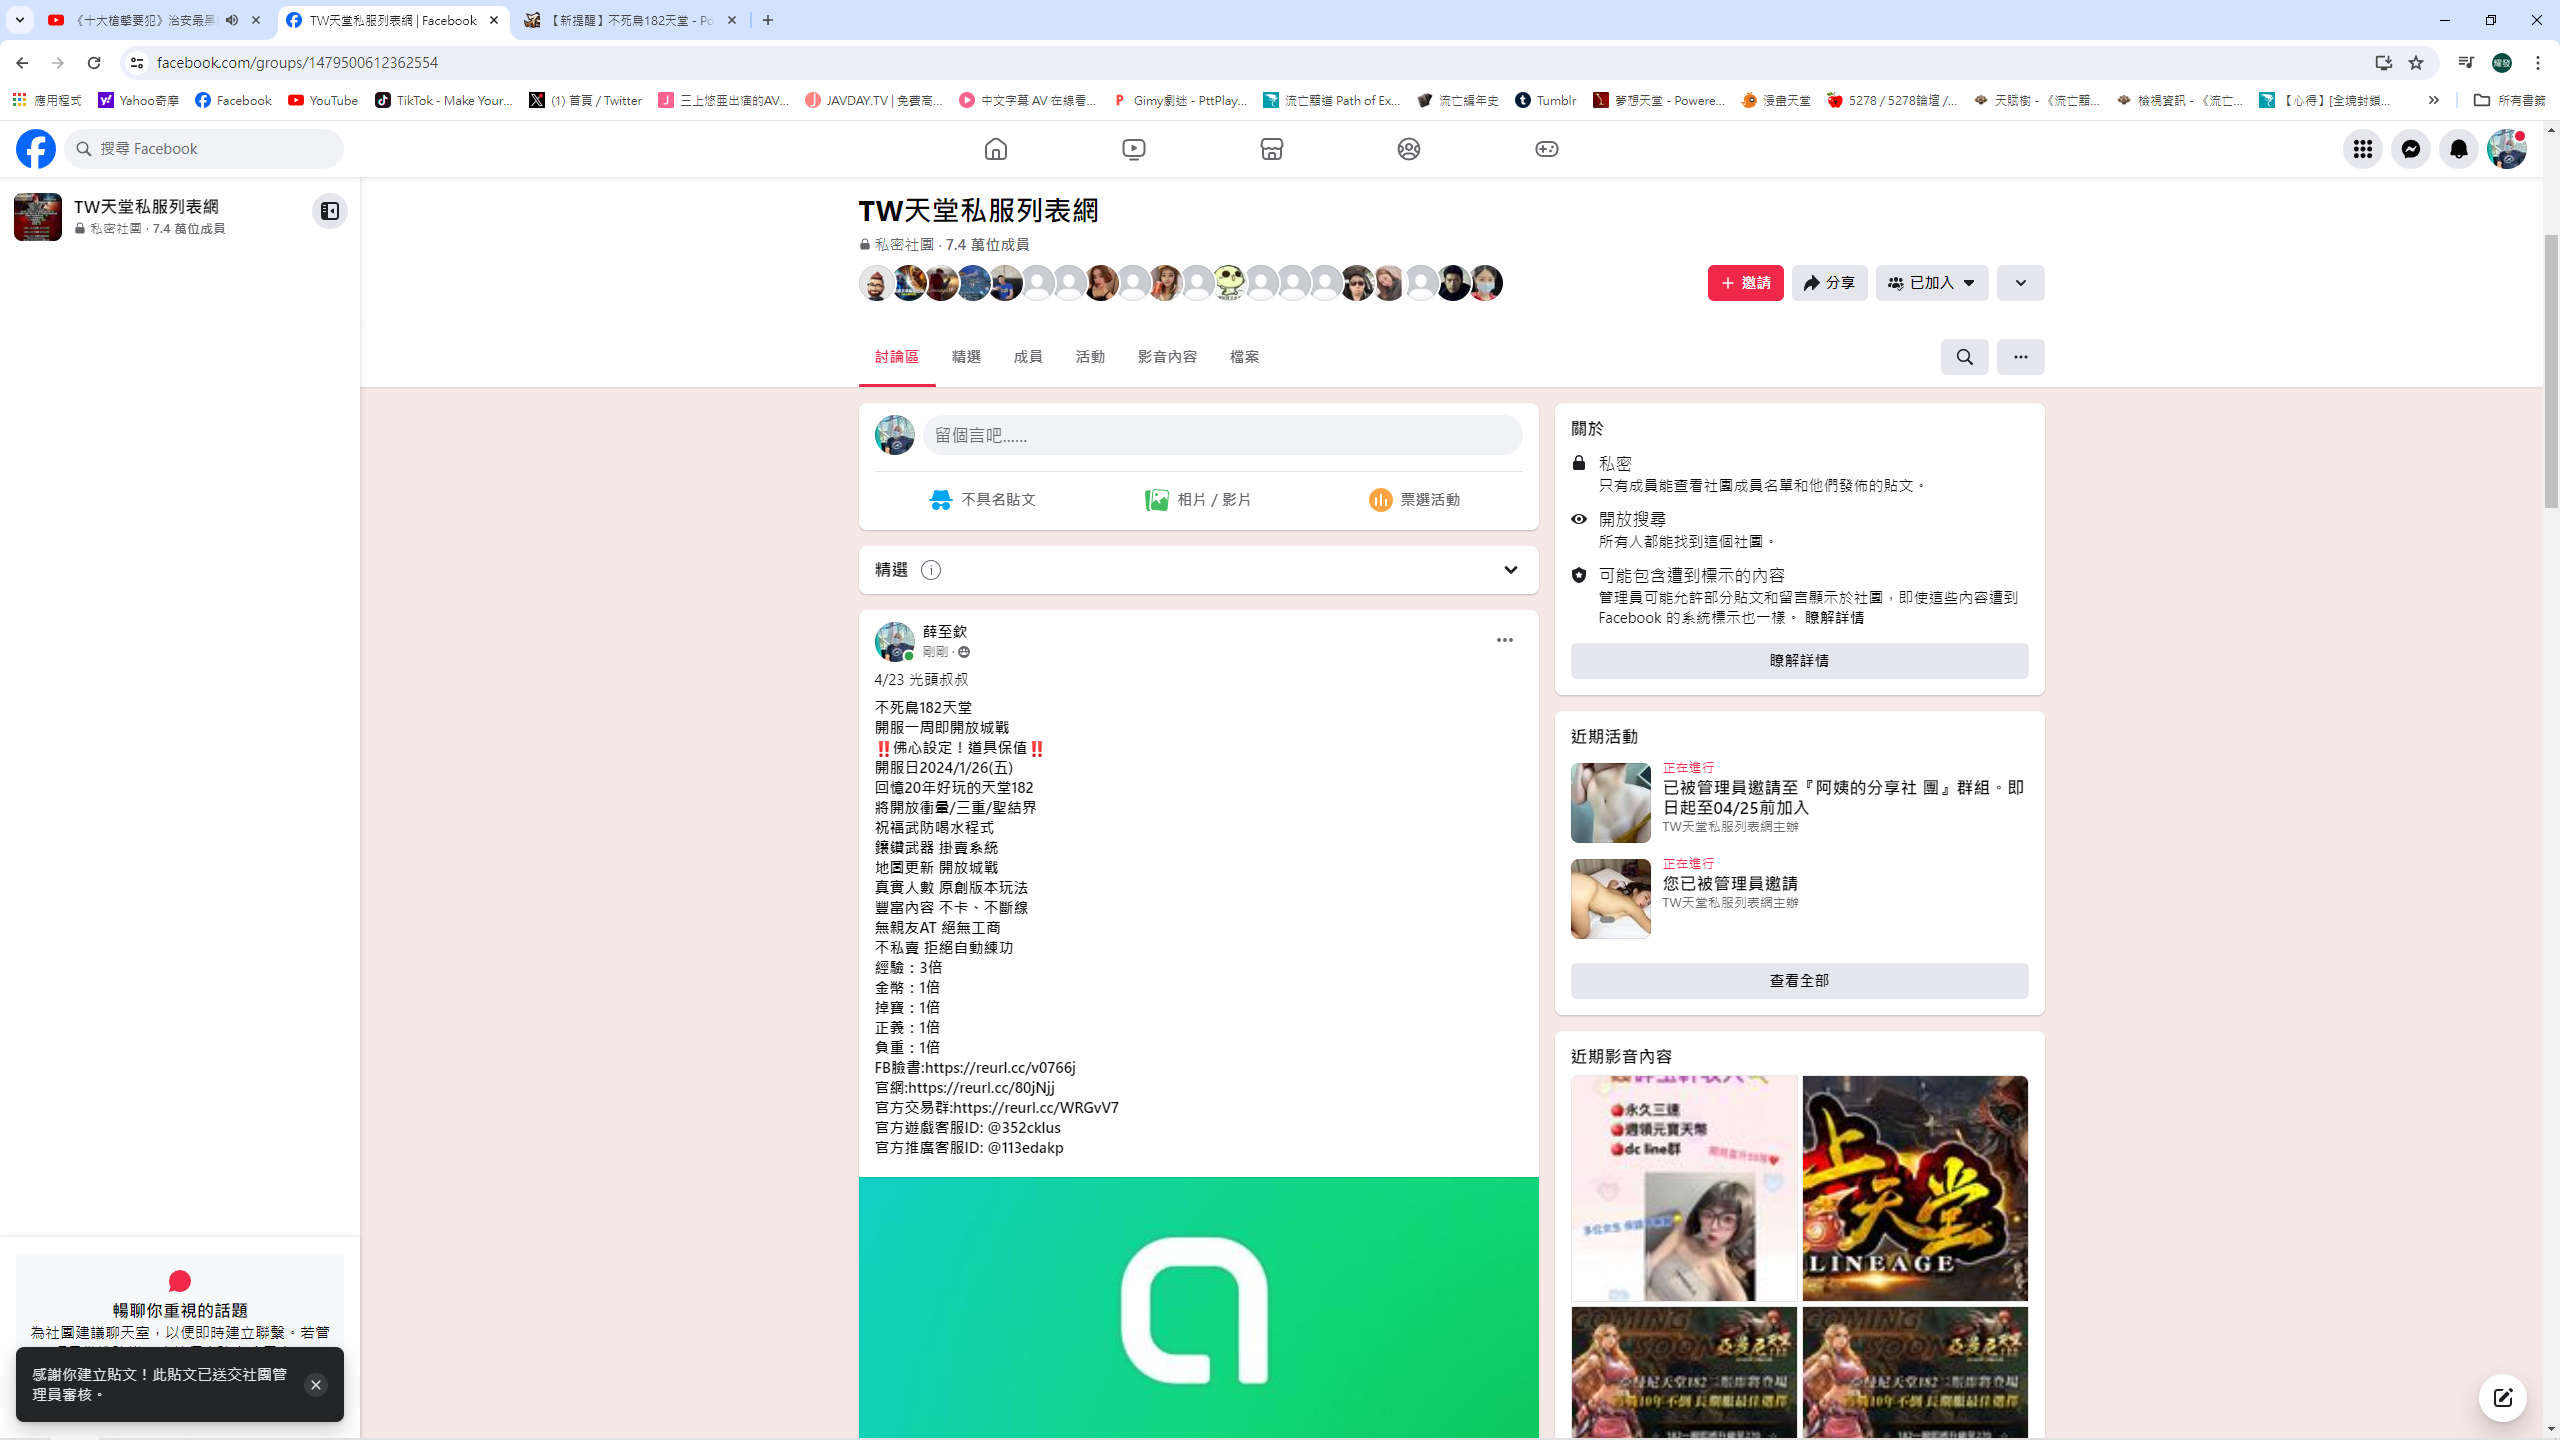Open the TikTok bookmark in bookmarks bar
Image resolution: width=2560 pixels, height=1440 pixels.
443,100
